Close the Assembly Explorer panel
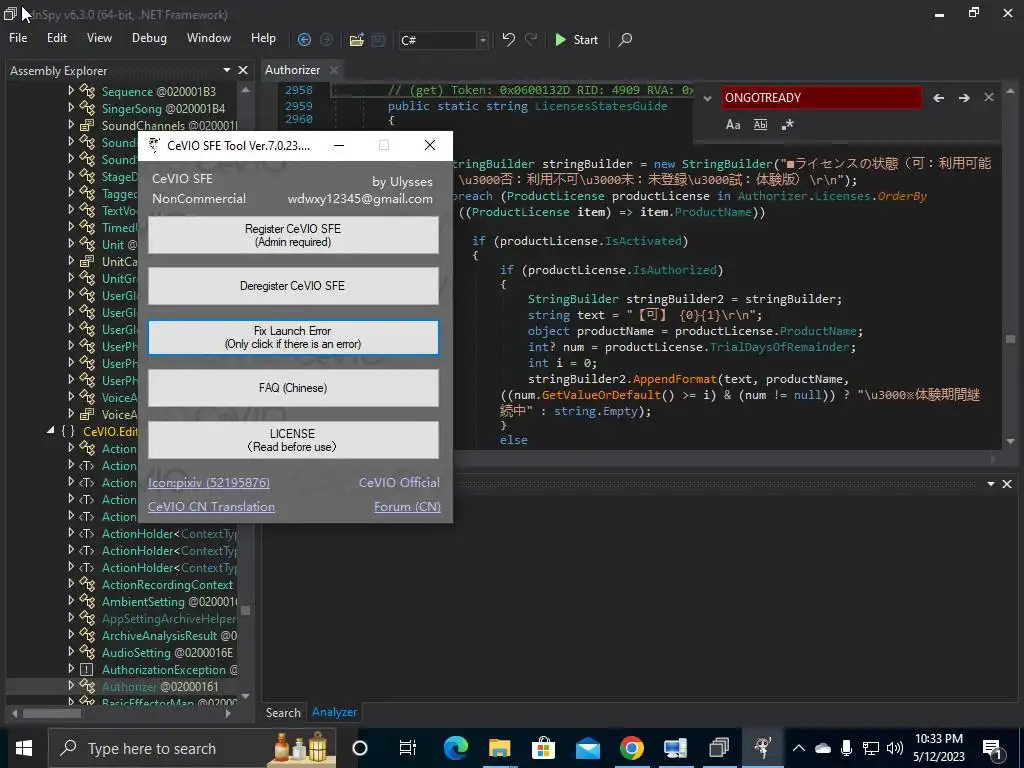 [243, 70]
